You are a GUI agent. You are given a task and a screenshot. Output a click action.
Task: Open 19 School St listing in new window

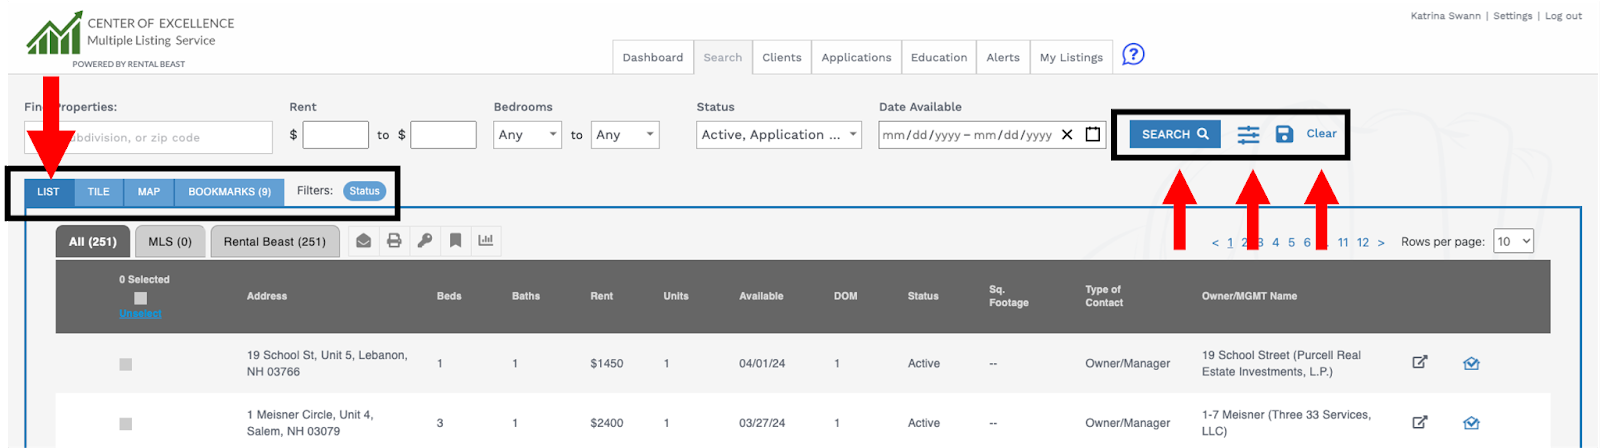click(1420, 362)
